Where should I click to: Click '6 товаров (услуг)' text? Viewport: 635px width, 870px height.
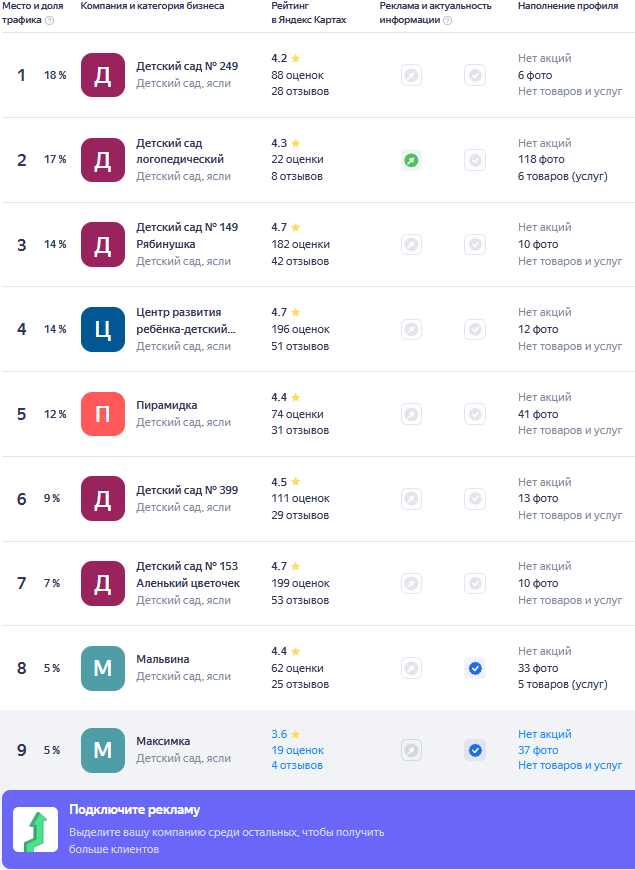[563, 176]
